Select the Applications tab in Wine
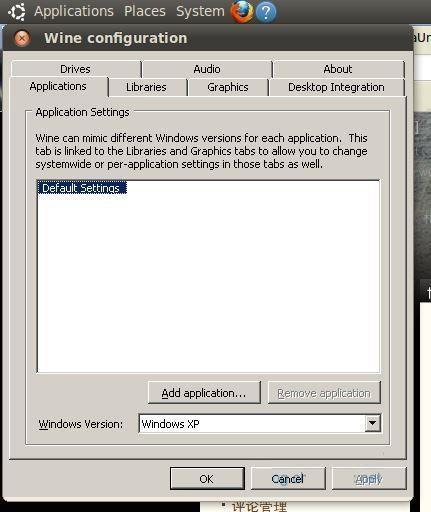 pyautogui.click(x=58, y=87)
